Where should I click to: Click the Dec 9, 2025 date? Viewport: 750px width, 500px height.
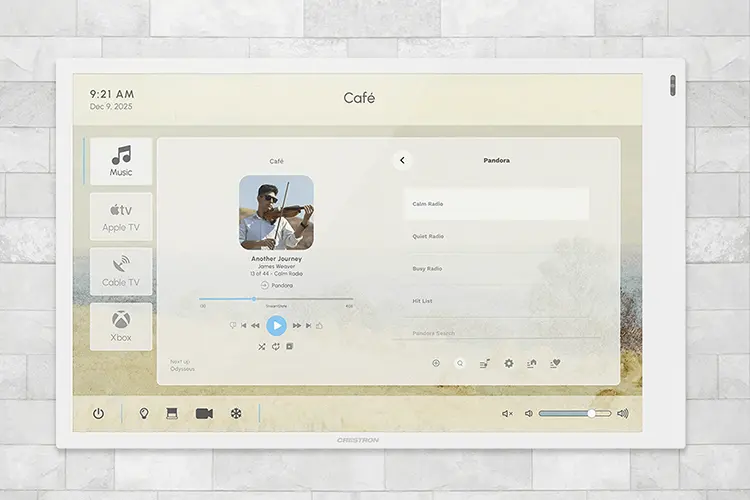(x=111, y=106)
